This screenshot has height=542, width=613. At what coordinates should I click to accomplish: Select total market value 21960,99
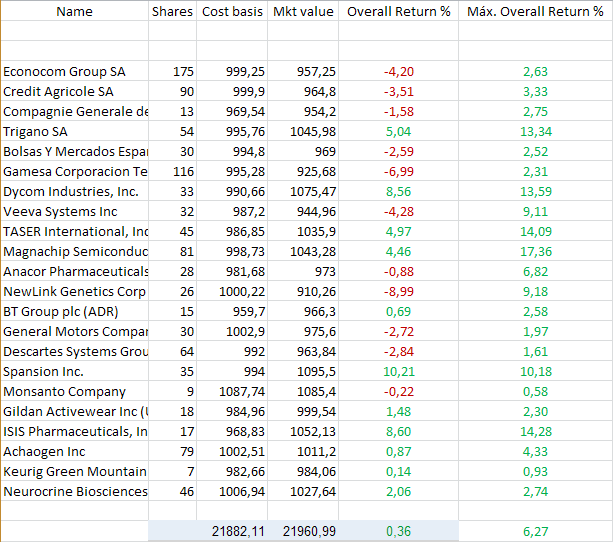pyautogui.click(x=303, y=531)
